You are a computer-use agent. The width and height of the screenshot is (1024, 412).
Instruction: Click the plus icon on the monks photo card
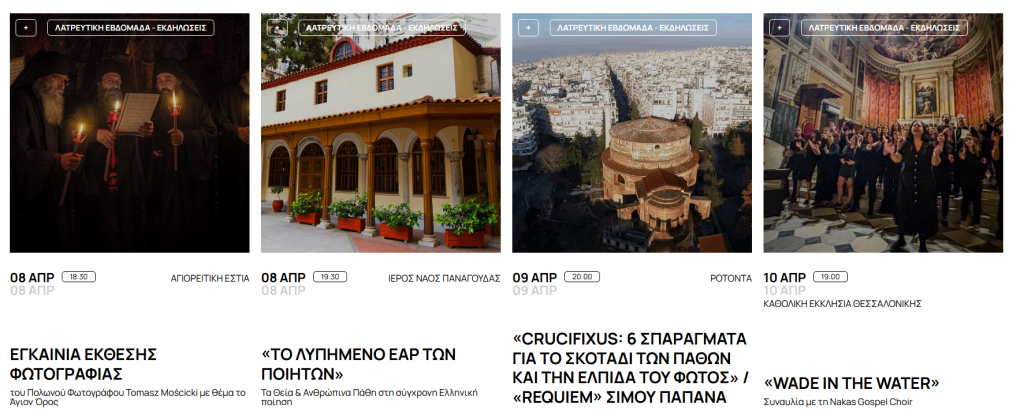(x=26, y=28)
